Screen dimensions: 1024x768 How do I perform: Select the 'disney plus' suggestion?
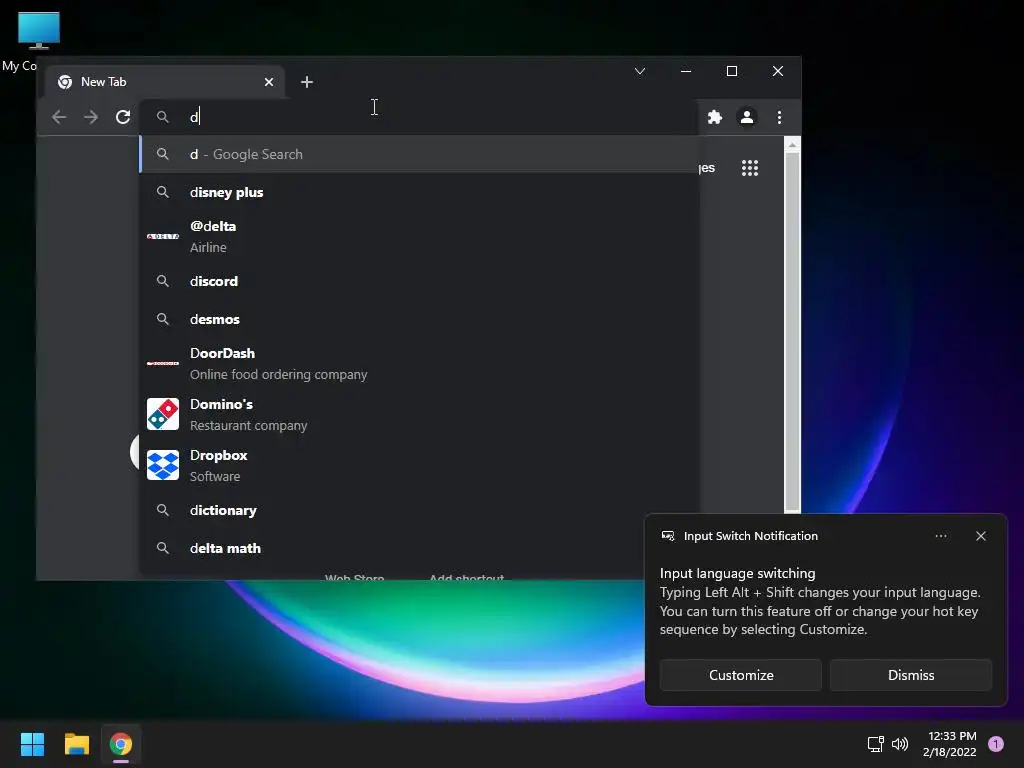pyautogui.click(x=419, y=192)
